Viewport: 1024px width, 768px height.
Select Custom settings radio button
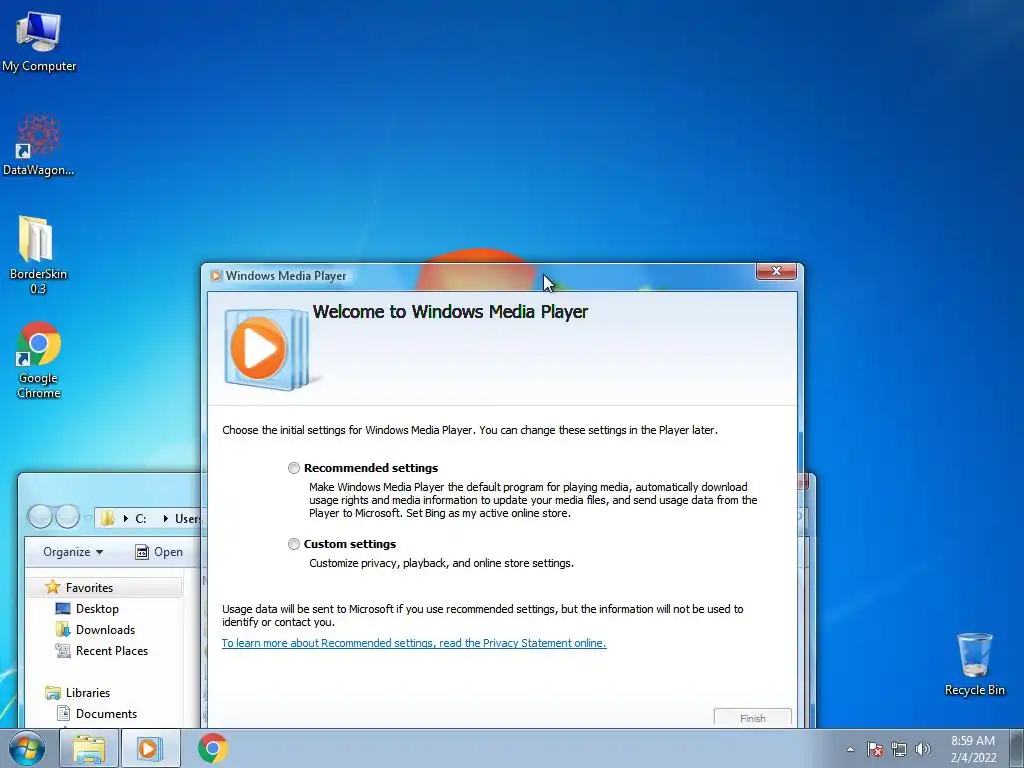coord(294,544)
